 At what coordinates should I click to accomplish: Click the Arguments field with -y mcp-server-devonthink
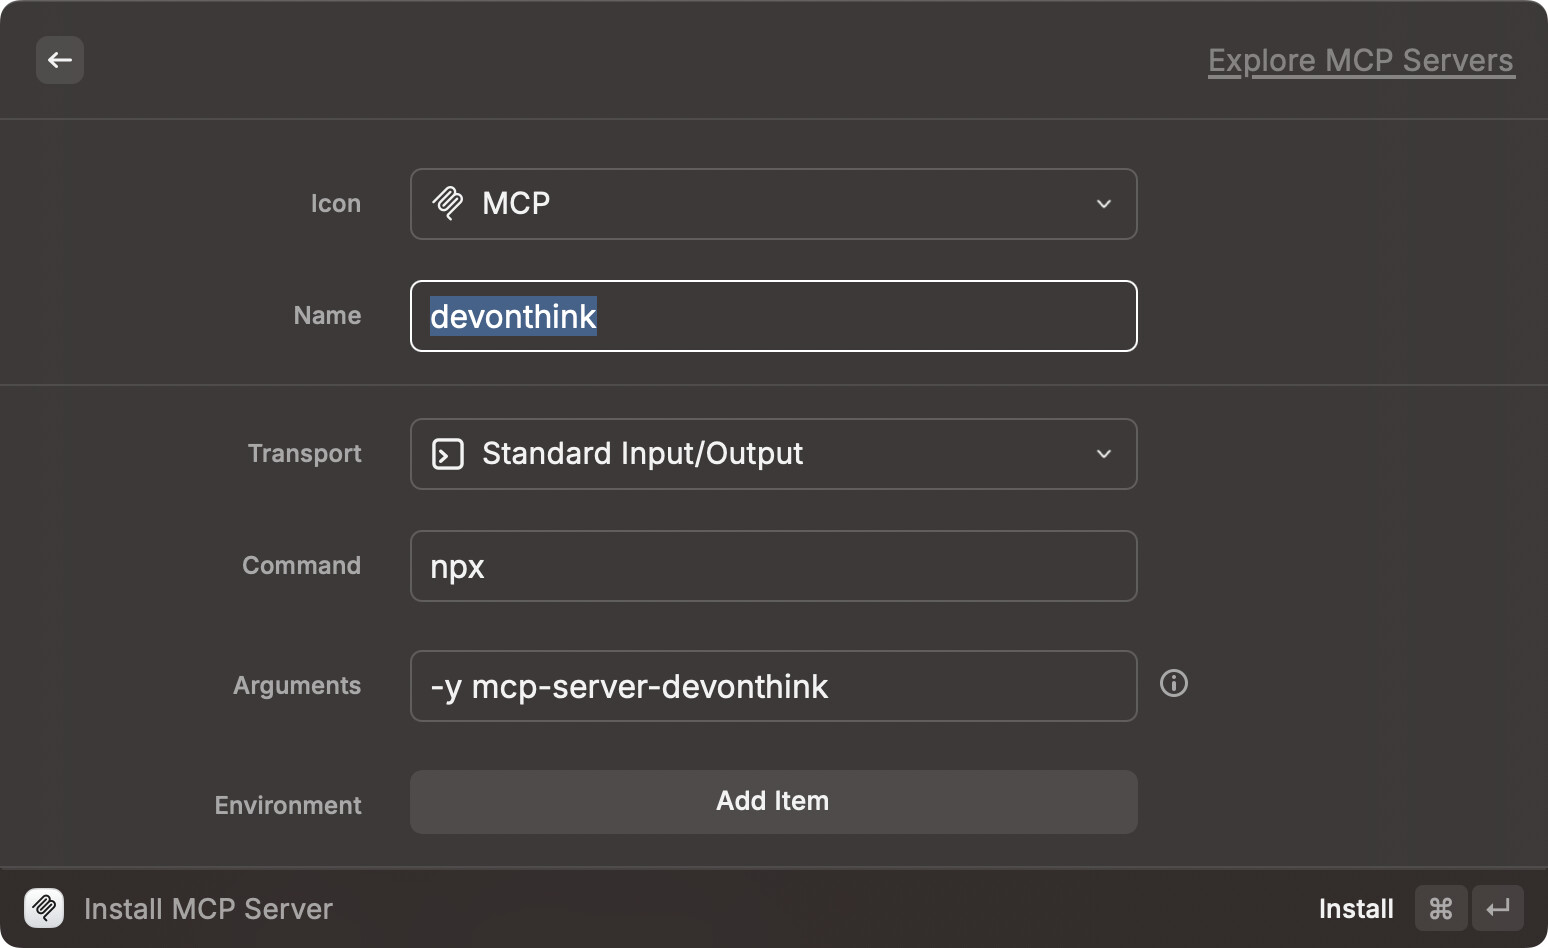click(x=772, y=686)
